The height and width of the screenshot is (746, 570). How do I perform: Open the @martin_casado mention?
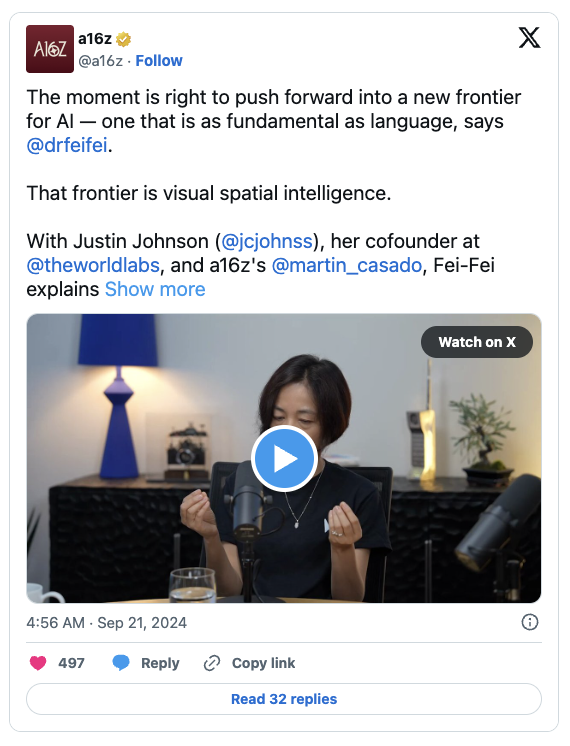(347, 265)
